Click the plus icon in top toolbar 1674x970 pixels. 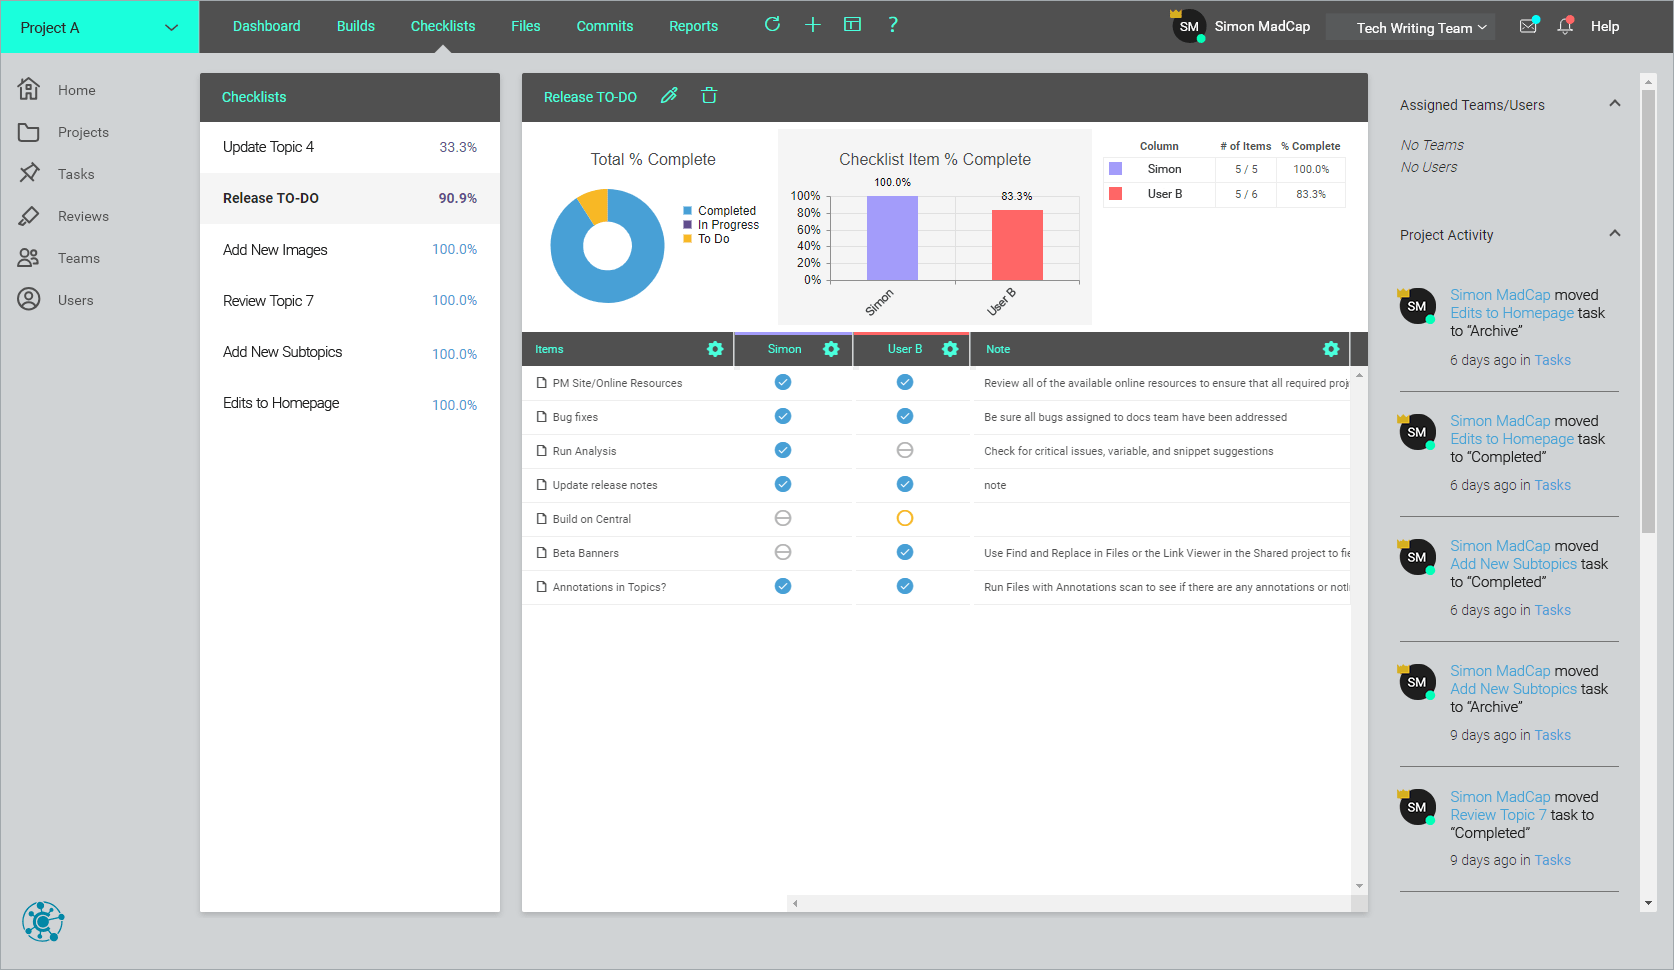(x=813, y=25)
